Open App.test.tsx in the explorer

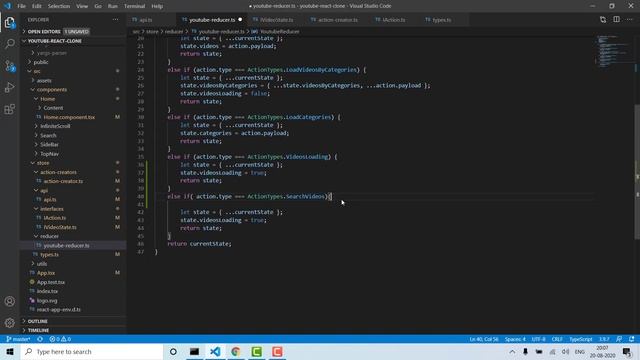coord(51,282)
